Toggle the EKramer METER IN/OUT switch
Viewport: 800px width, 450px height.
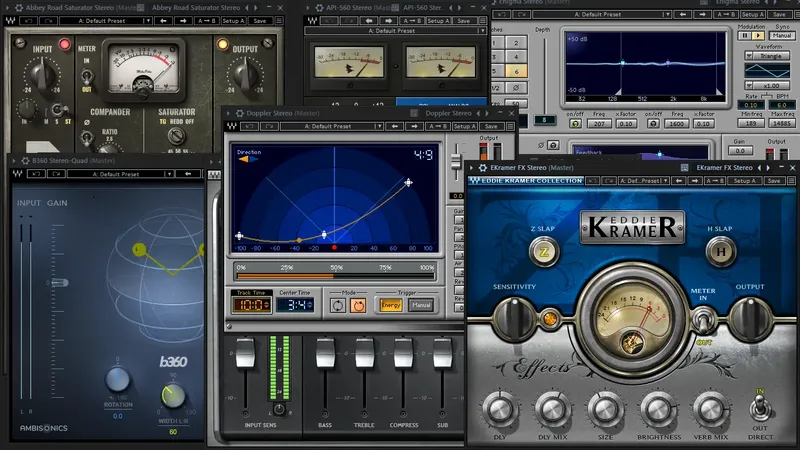click(703, 321)
